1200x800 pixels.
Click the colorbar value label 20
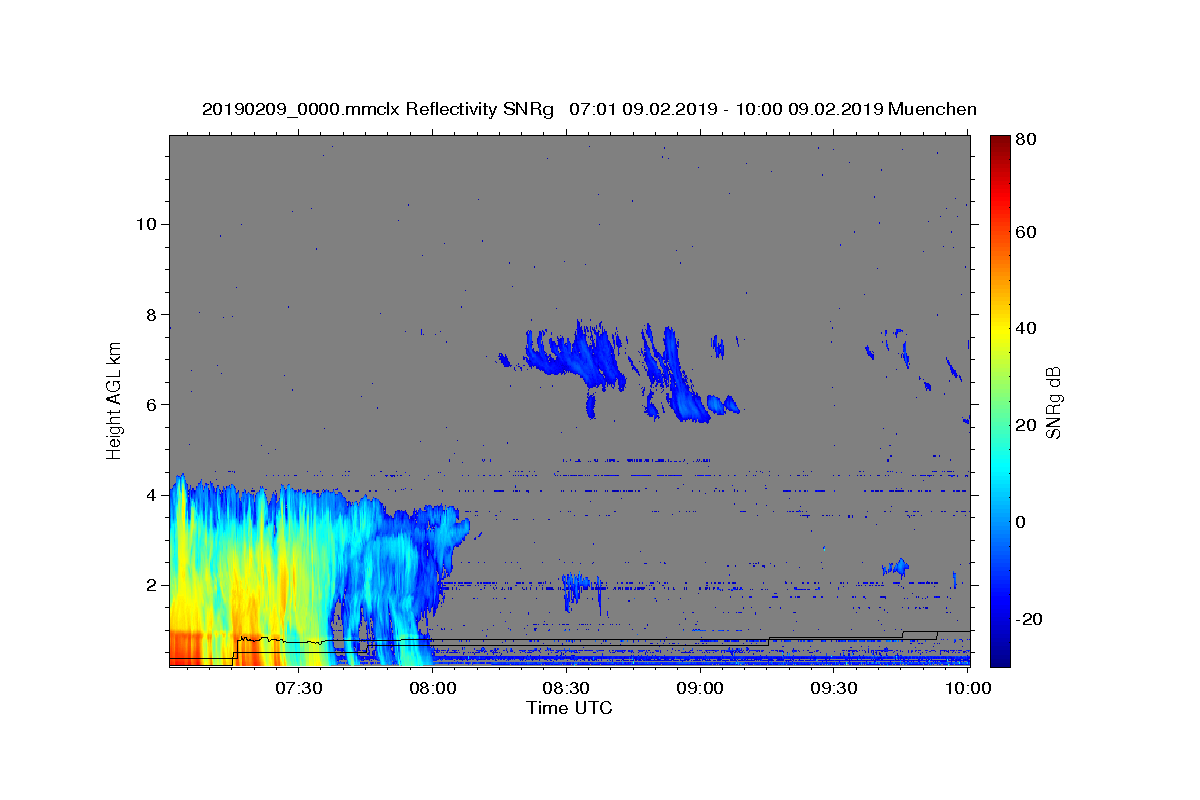tap(1027, 425)
